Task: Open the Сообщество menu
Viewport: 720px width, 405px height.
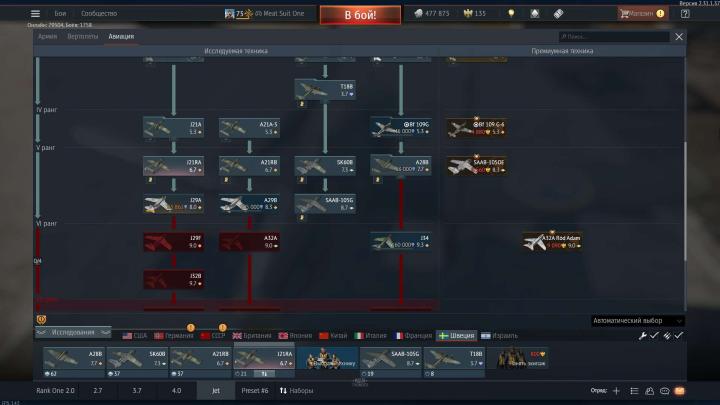Action: (x=99, y=14)
